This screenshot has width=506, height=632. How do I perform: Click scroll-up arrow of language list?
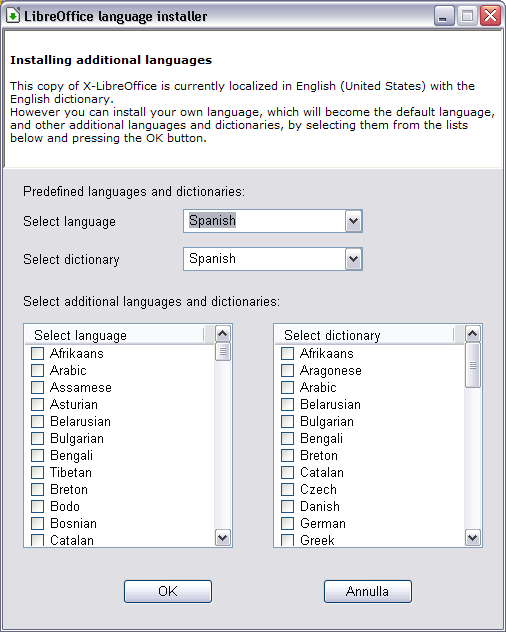coord(223,333)
